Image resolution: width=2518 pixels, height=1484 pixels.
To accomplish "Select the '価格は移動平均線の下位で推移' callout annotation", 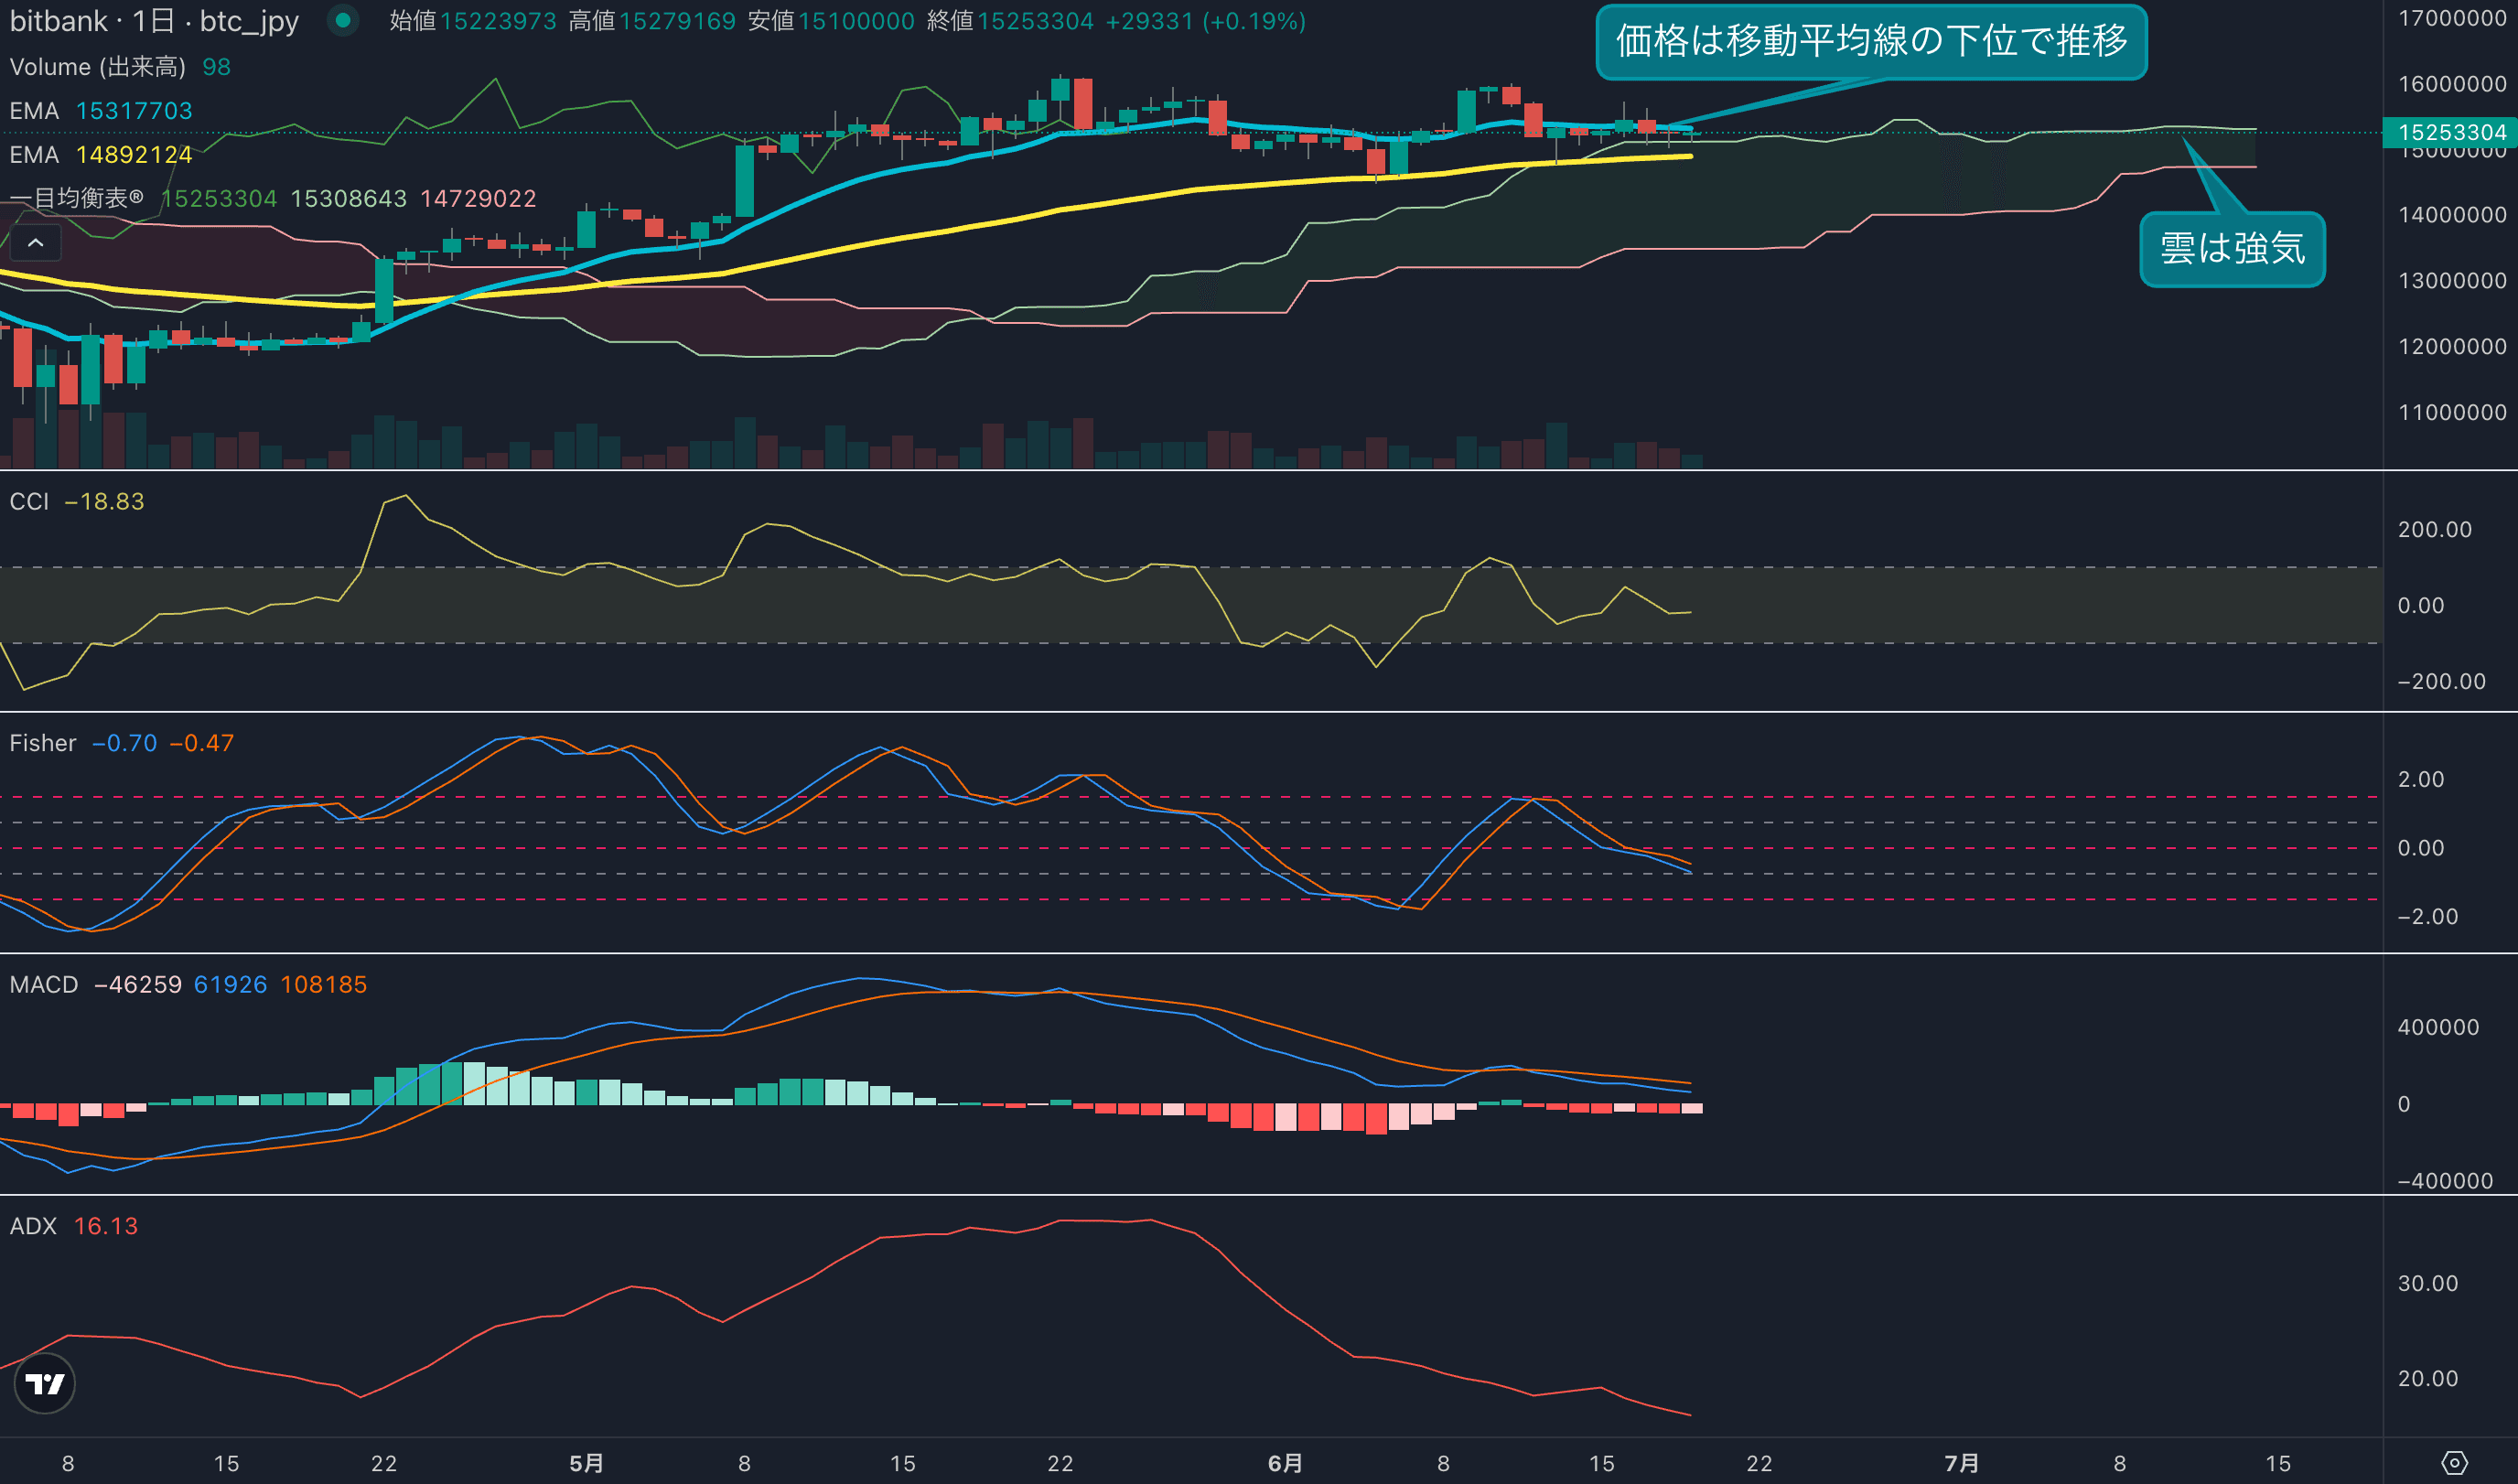I will (1870, 42).
